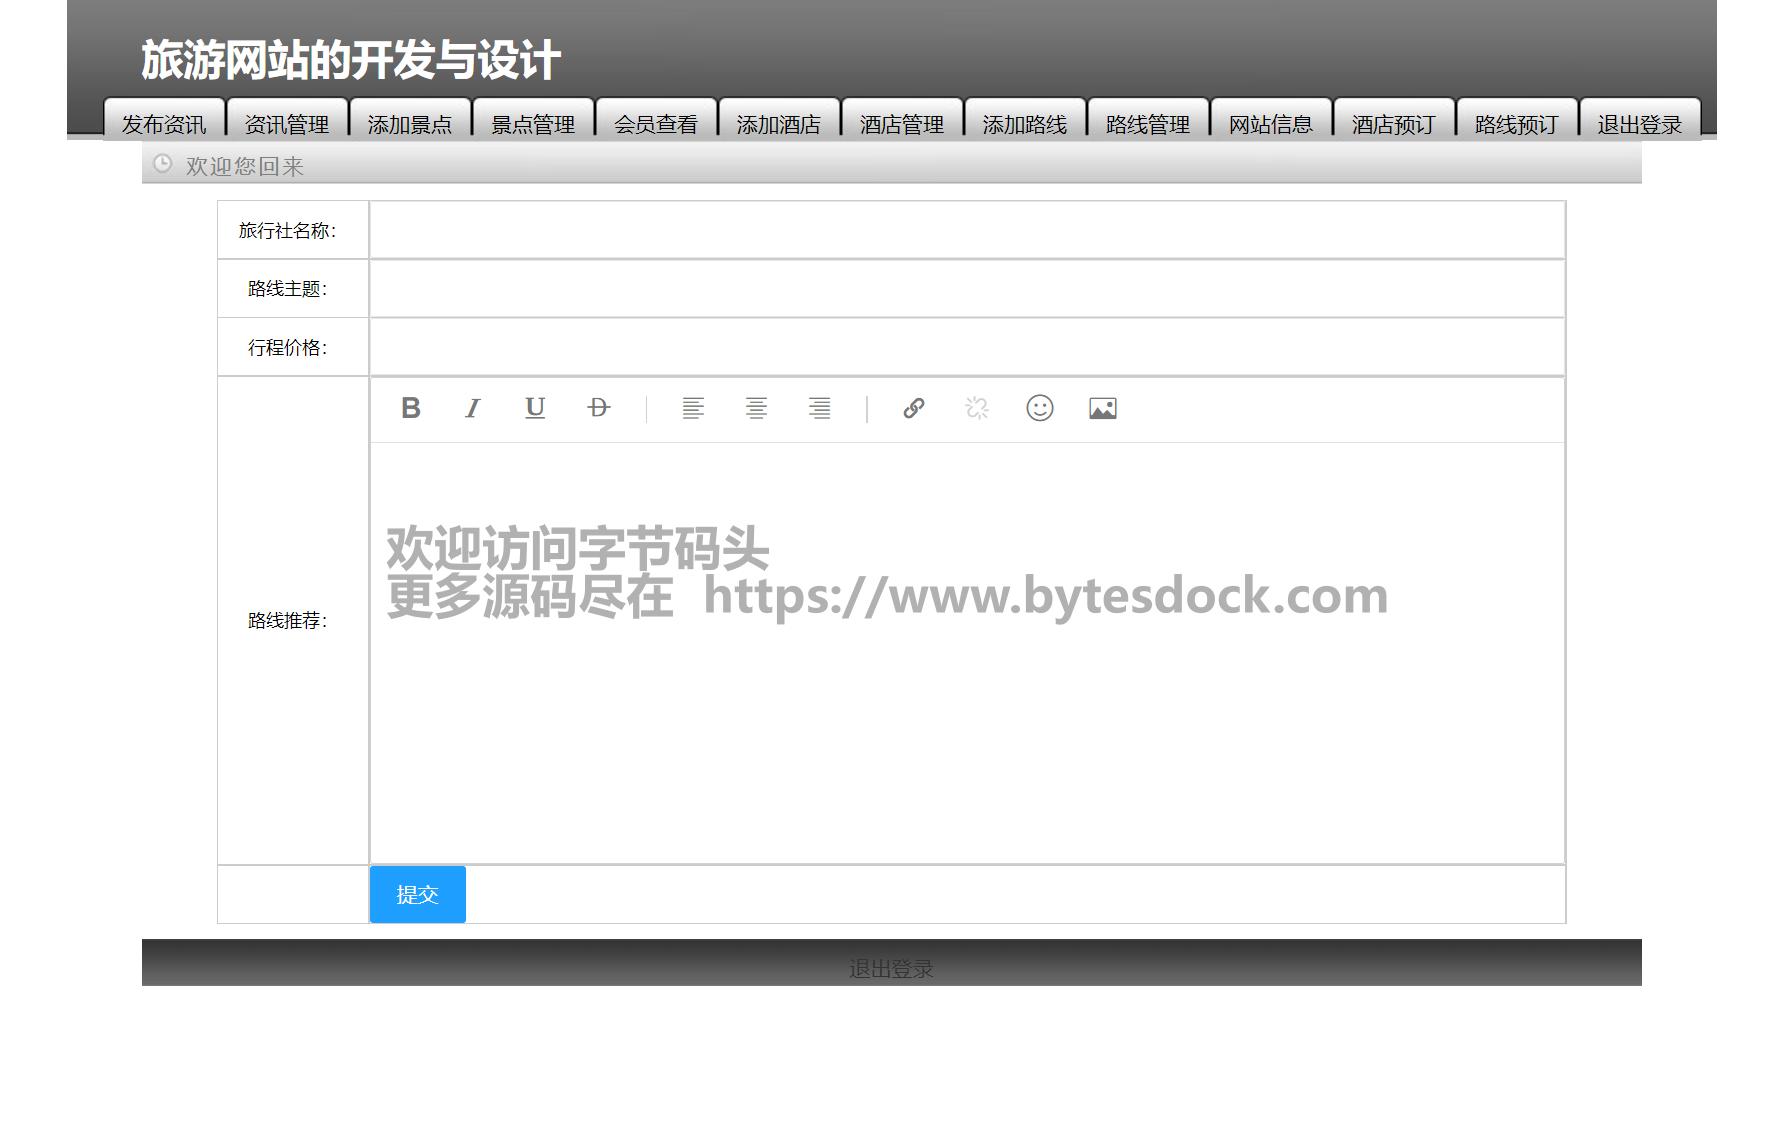This screenshot has height=1143, width=1772.
Task: Select the 路线管理 navigation tab
Action: (1148, 123)
